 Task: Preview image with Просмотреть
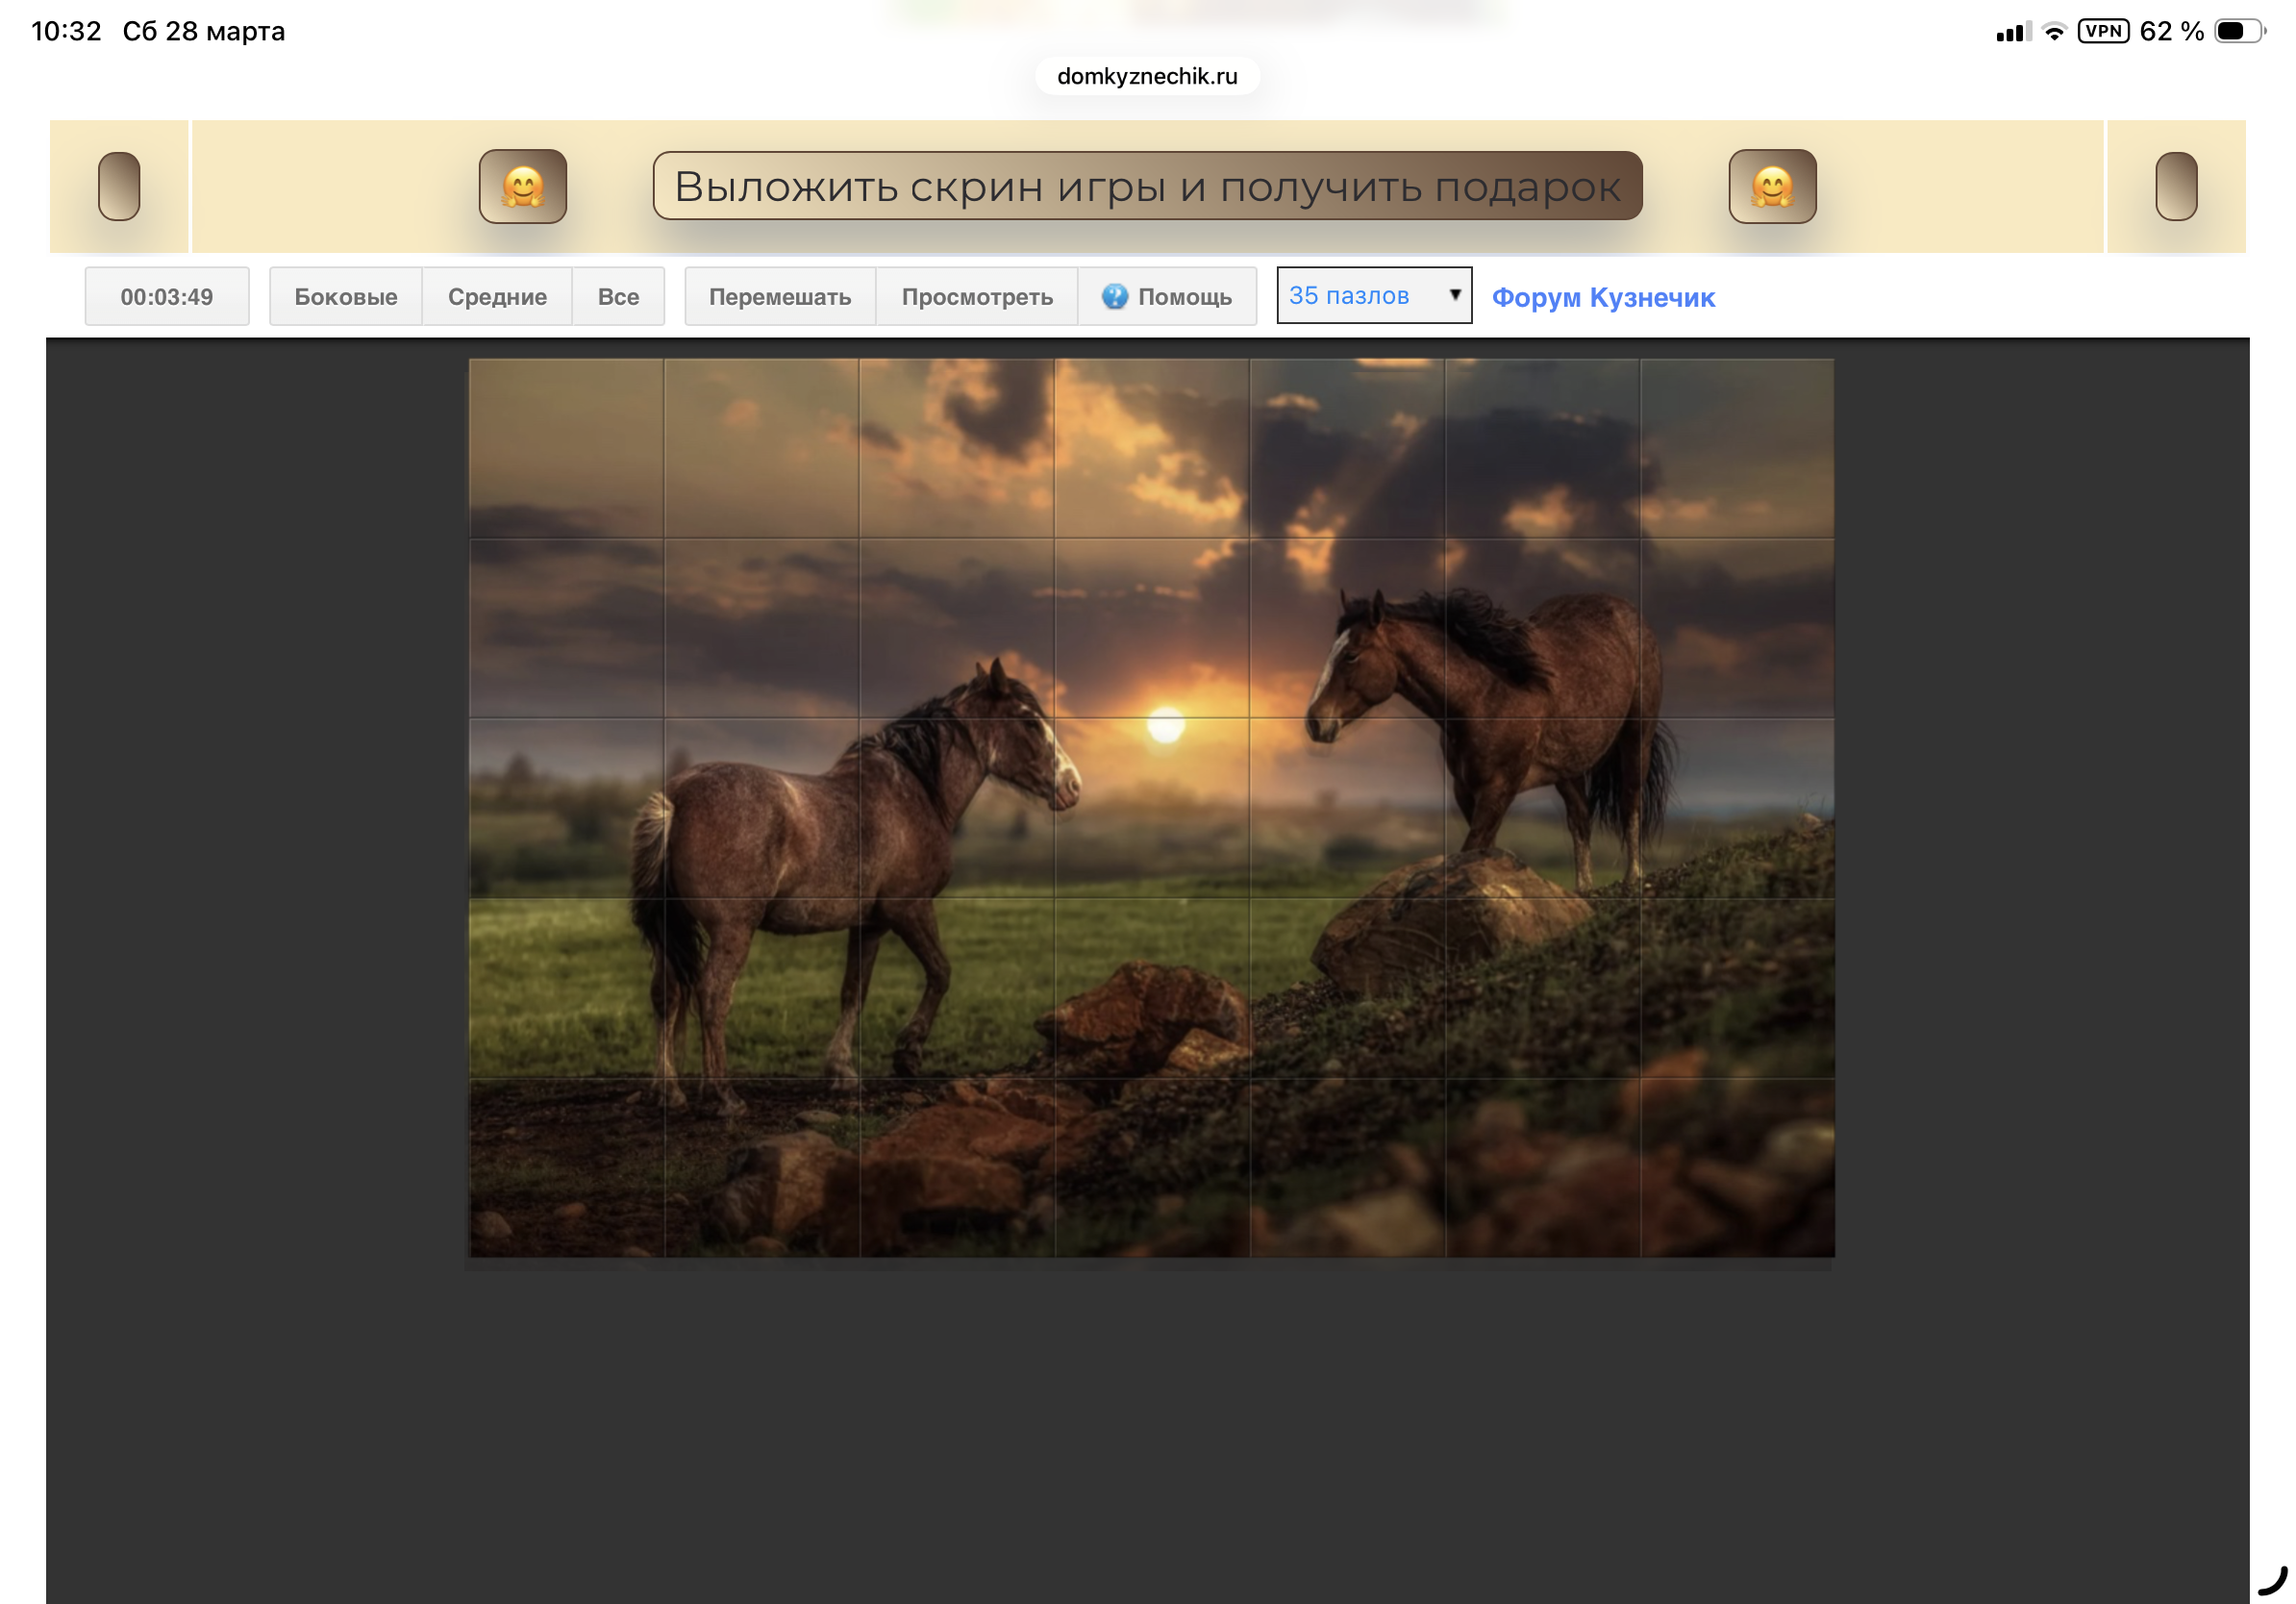pos(976,296)
